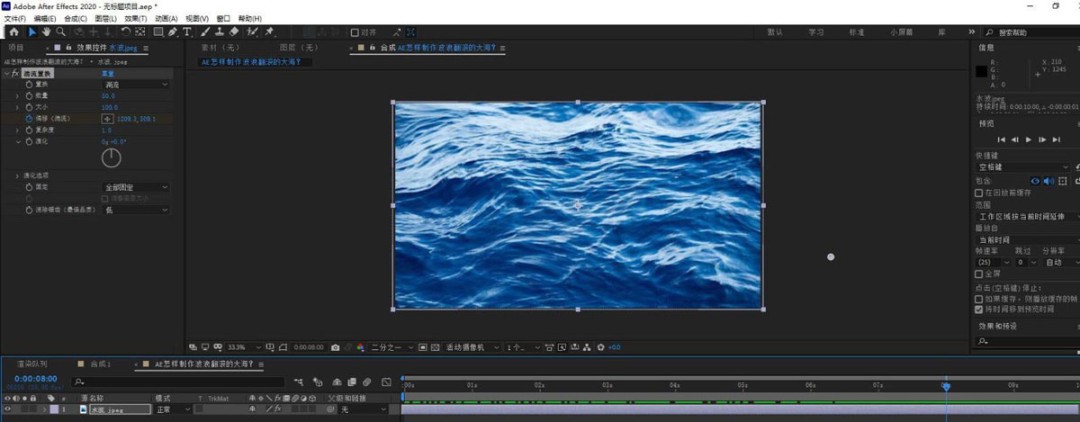Viewport: 1080px width, 422px height.
Task: Toggle visibility eye of 水波.jpeg layer
Action: pyautogui.click(x=8, y=410)
